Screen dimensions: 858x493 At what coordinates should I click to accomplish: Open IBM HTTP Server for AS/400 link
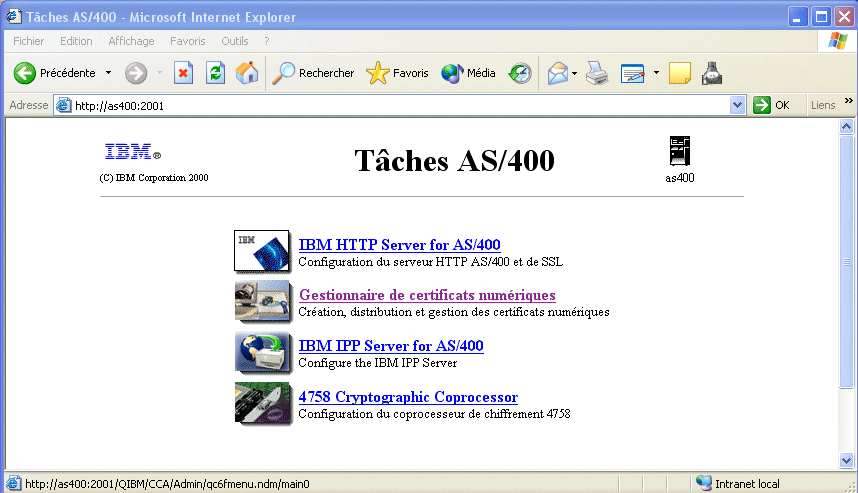point(399,245)
